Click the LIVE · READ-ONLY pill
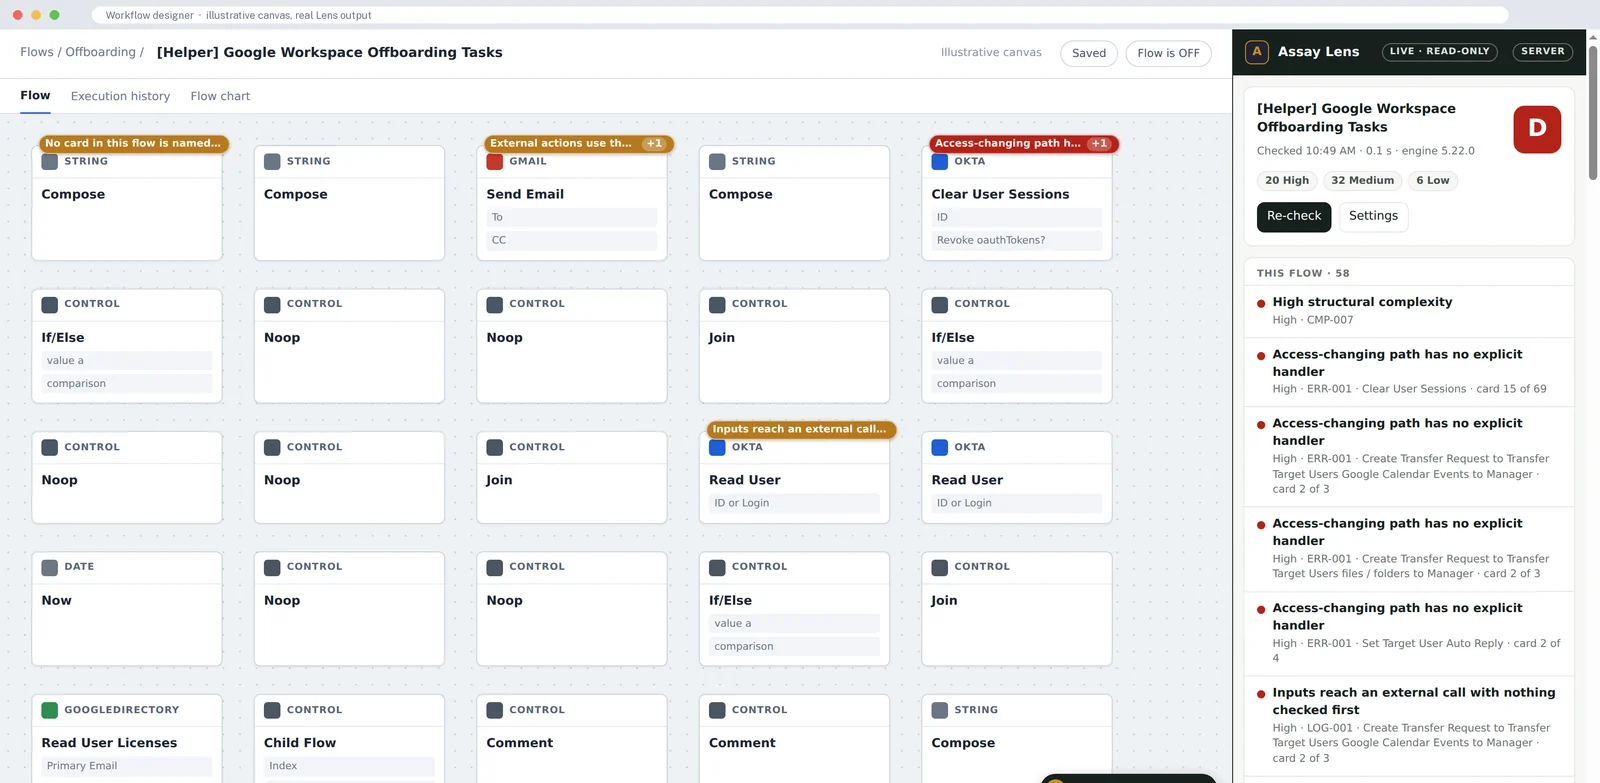Viewport: 1600px width, 783px height. [x=1439, y=52]
